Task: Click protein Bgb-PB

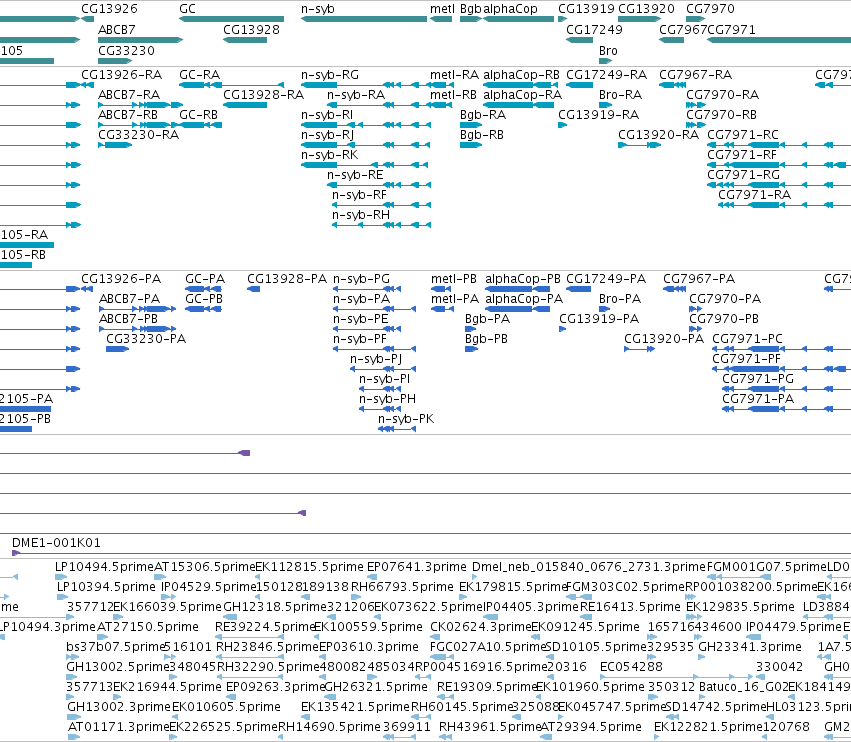Action: point(486,339)
